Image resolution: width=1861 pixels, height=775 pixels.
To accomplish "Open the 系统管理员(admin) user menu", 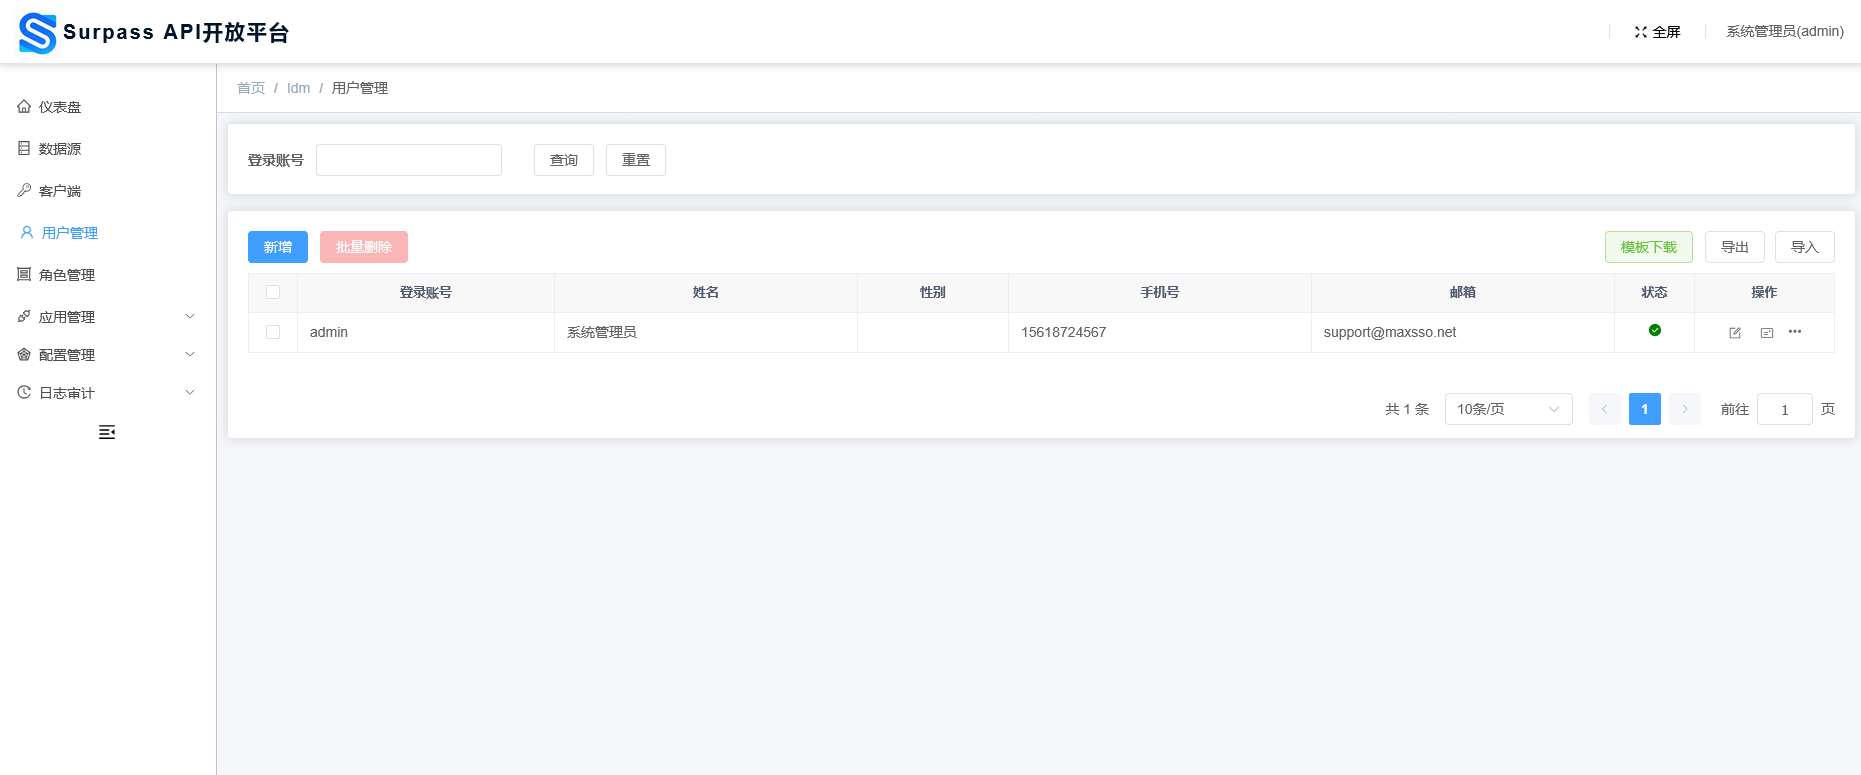I will tap(1785, 32).
